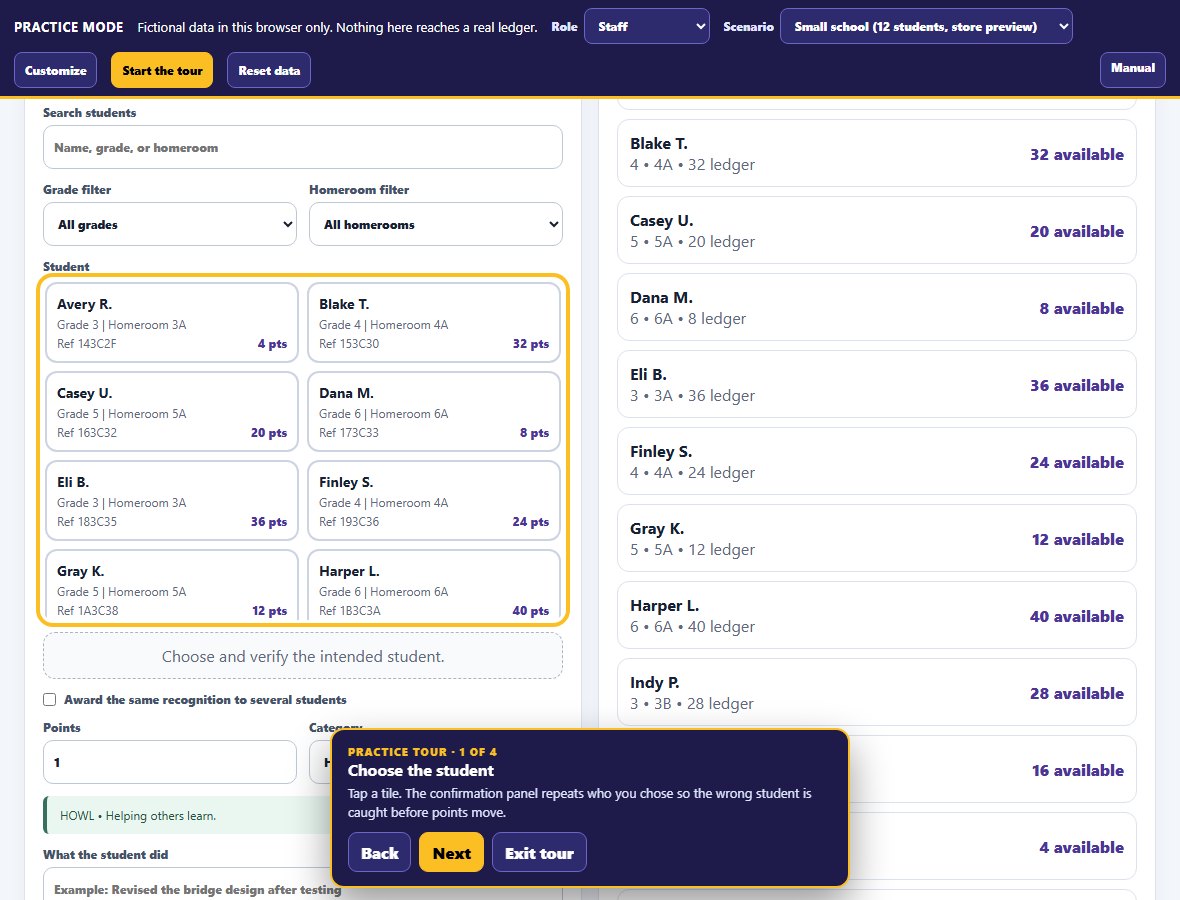The height and width of the screenshot is (900, 1180).
Task: Open Harper L. row with 40 available
Action: pyautogui.click(x=877, y=616)
